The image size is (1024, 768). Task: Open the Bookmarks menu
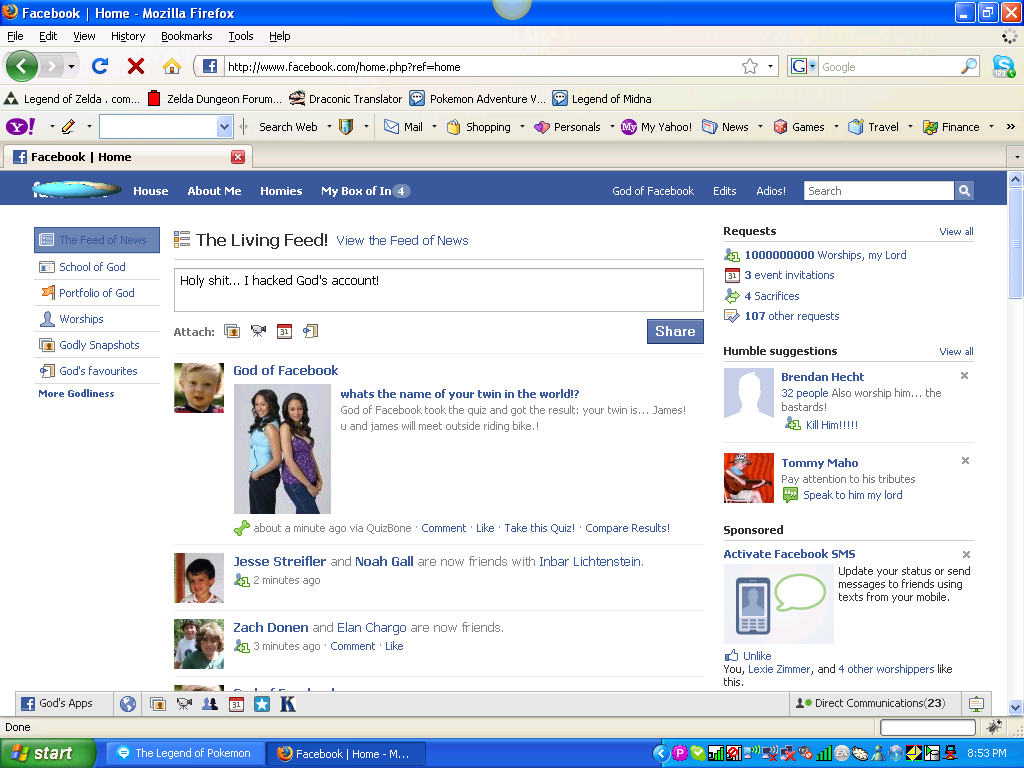[186, 36]
